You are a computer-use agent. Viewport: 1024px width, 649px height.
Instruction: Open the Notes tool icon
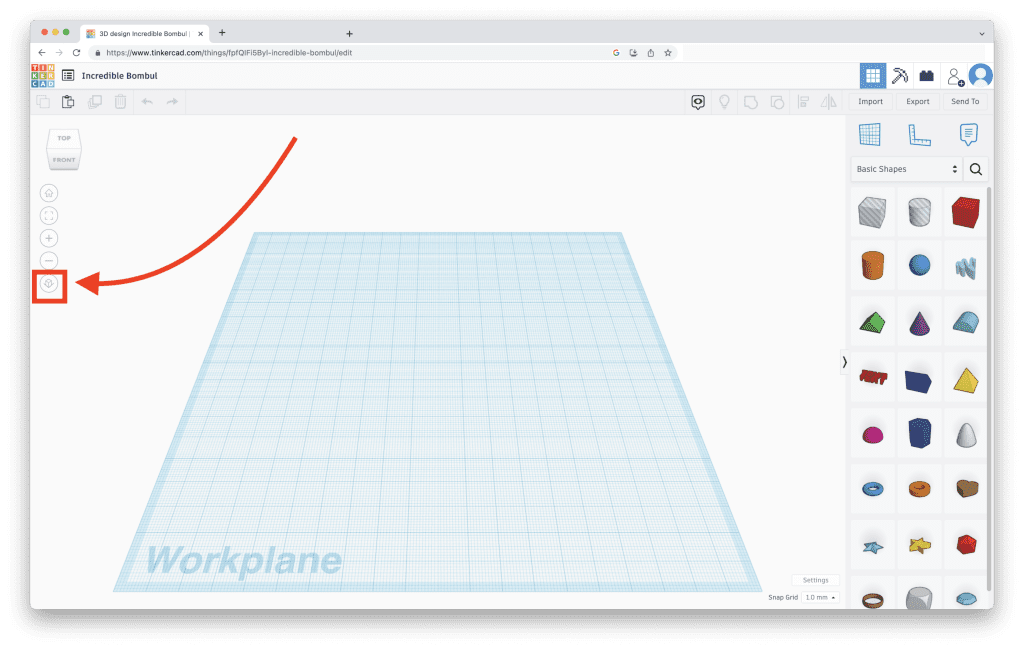click(968, 135)
